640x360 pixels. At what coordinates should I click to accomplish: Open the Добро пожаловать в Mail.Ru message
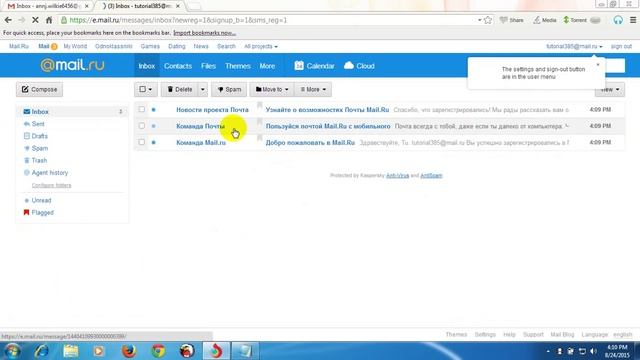[310, 142]
